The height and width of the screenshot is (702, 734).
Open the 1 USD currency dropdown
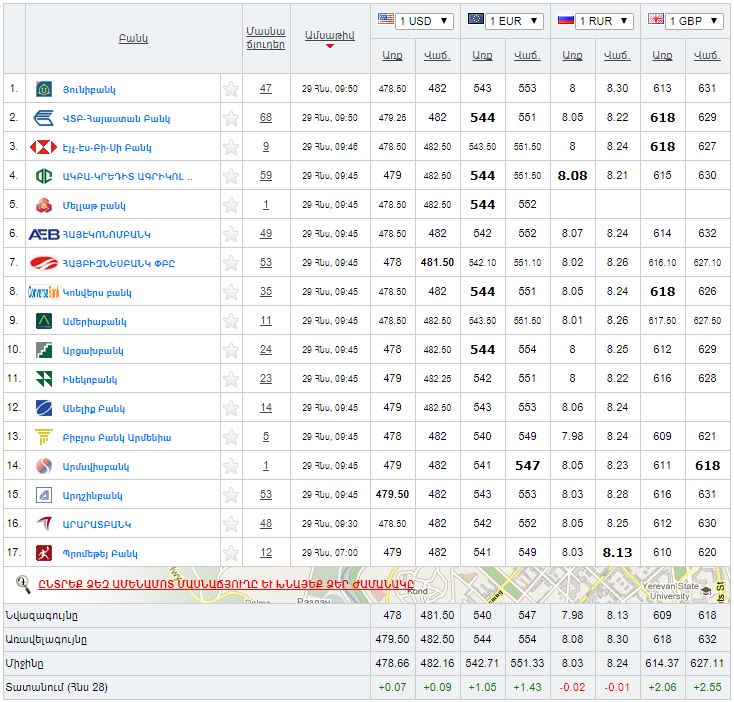pyautogui.click(x=414, y=21)
